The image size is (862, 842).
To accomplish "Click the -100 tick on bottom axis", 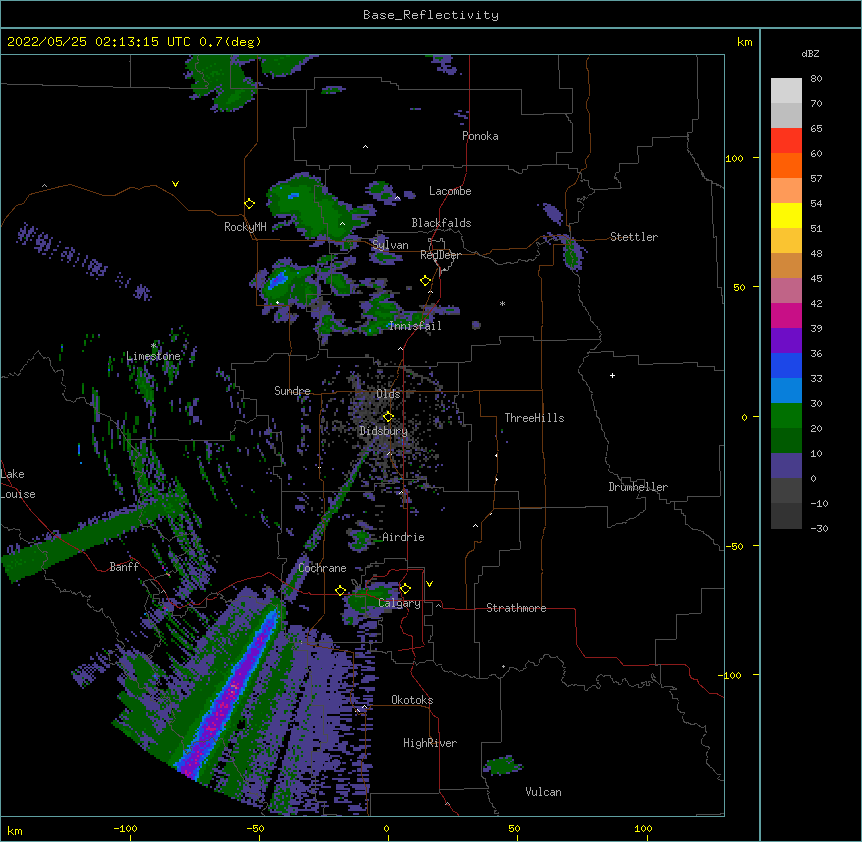I will pos(125,828).
